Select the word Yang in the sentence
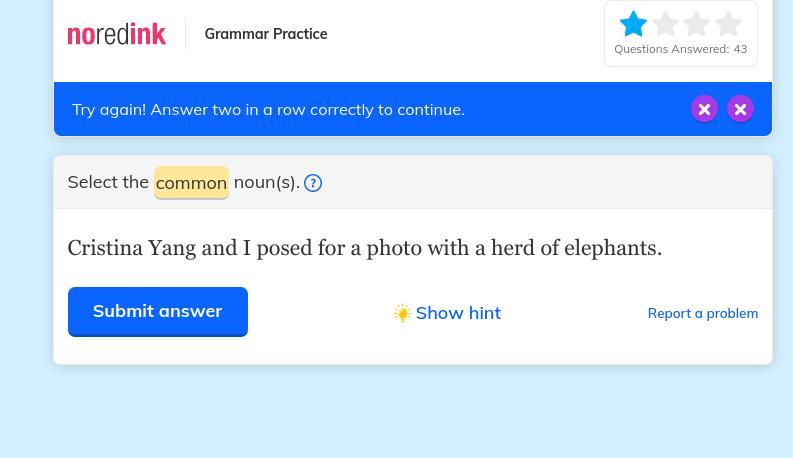This screenshot has width=793, height=458. (x=172, y=248)
